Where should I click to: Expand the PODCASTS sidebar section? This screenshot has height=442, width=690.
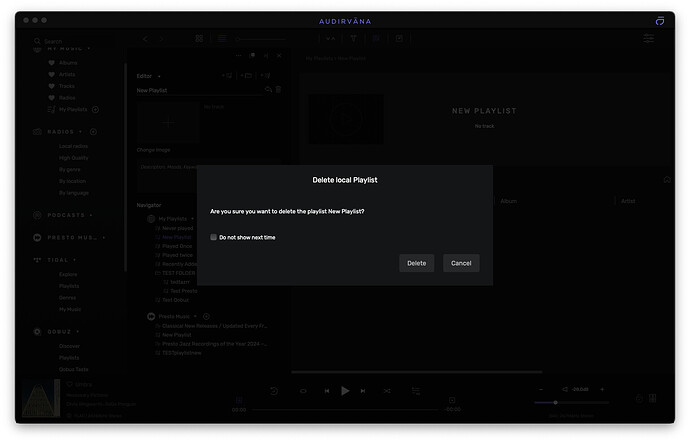tap(91, 215)
